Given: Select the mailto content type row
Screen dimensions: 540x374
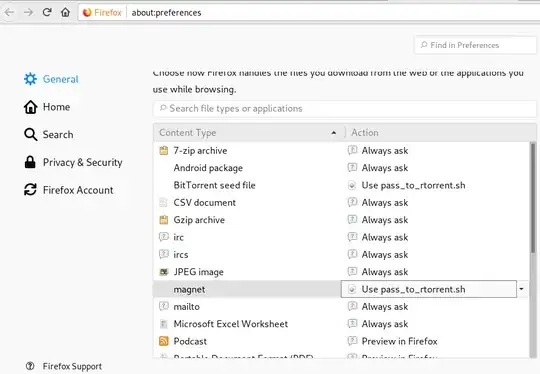Looking at the screenshot, I should 342,307.
